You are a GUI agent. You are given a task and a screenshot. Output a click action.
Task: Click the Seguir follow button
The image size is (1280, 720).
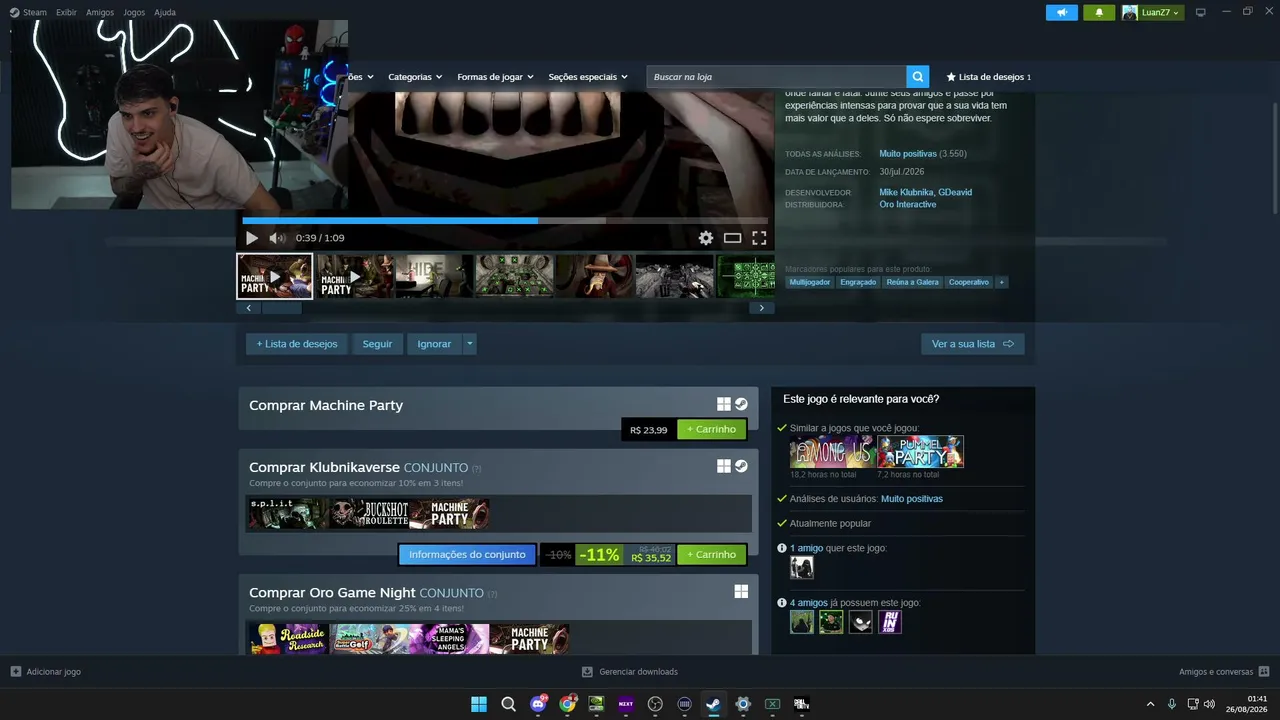(377, 344)
